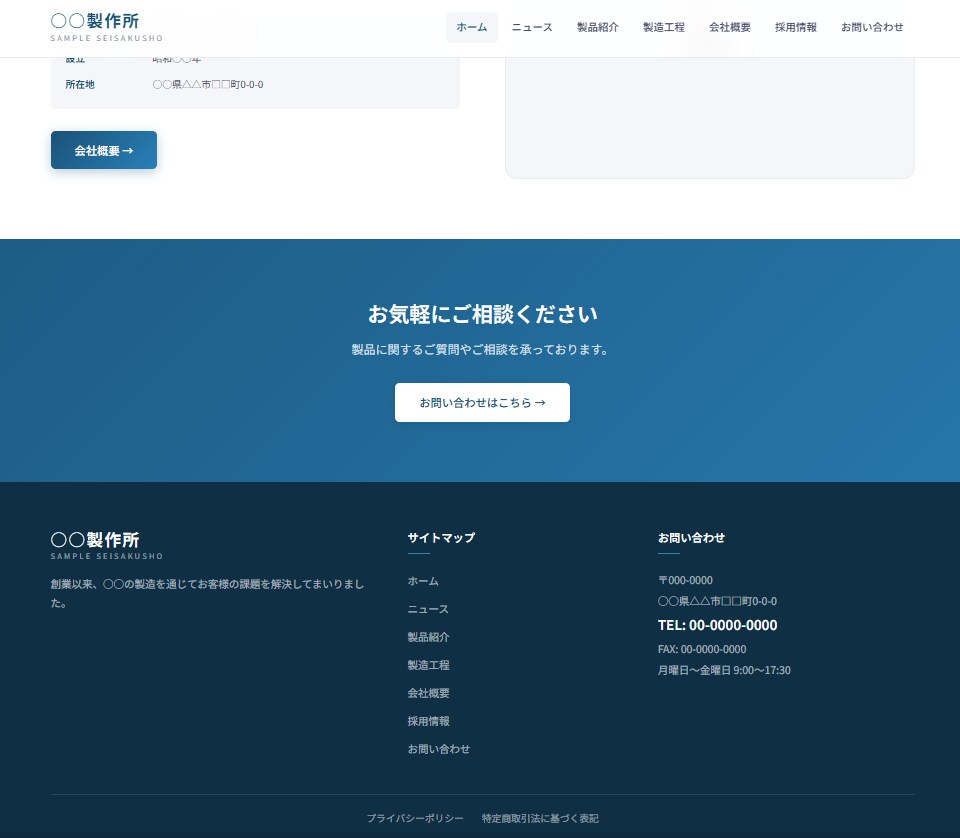Click the footer address ○○県△△市□□町0-0-0
The width and height of the screenshot is (960, 838).
point(718,601)
